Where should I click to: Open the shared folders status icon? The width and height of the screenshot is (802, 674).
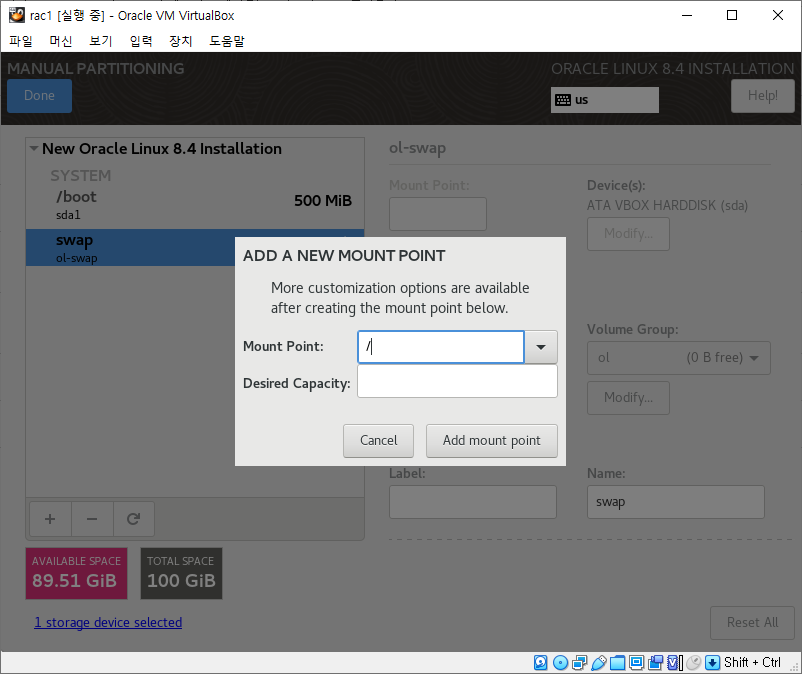point(617,662)
